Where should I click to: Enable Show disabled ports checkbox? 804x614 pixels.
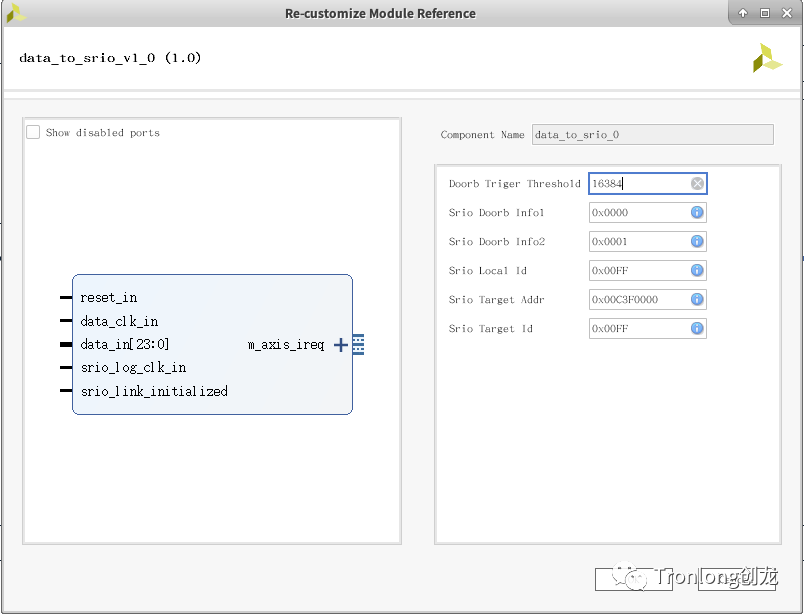33,132
